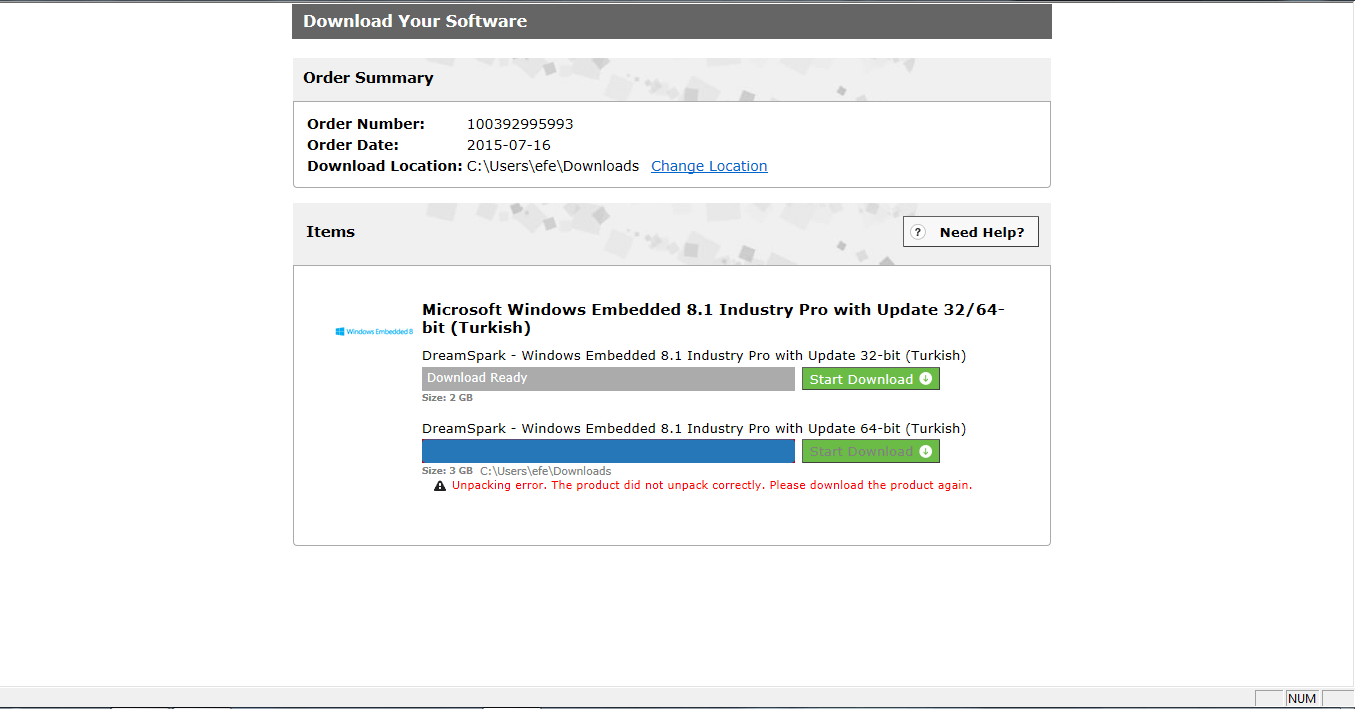Screen dimensions: 1355x709
Task: Click the Download Location: label
Action: coord(384,166)
